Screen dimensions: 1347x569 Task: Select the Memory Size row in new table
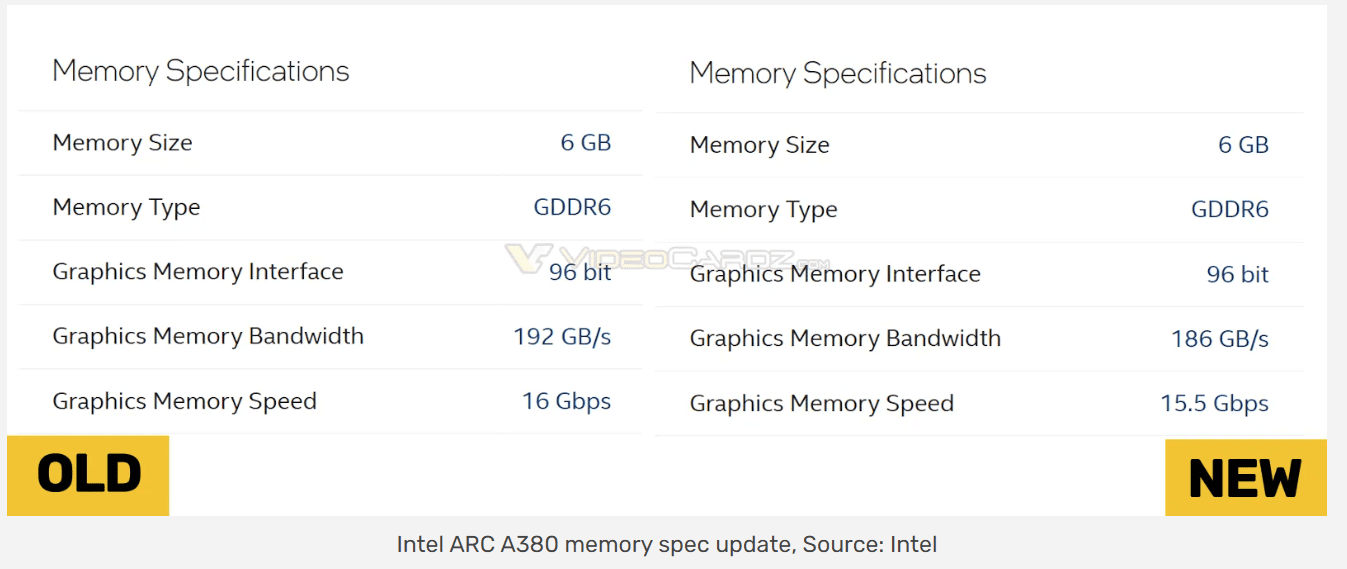pyautogui.click(x=980, y=145)
